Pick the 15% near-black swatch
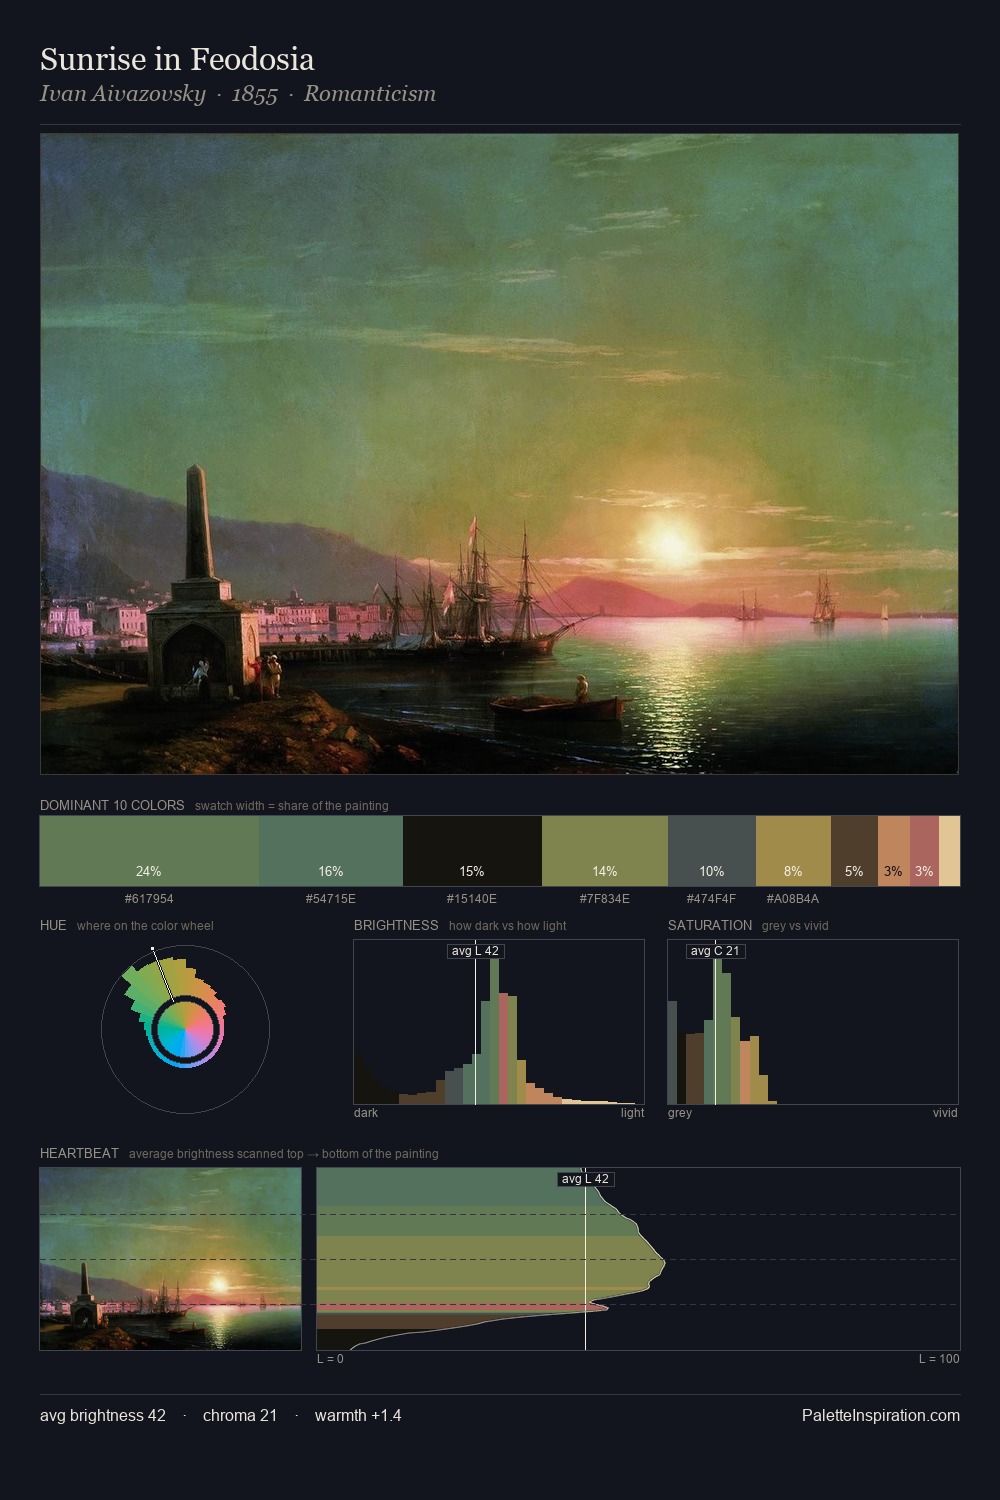The image size is (1000, 1500). click(472, 851)
